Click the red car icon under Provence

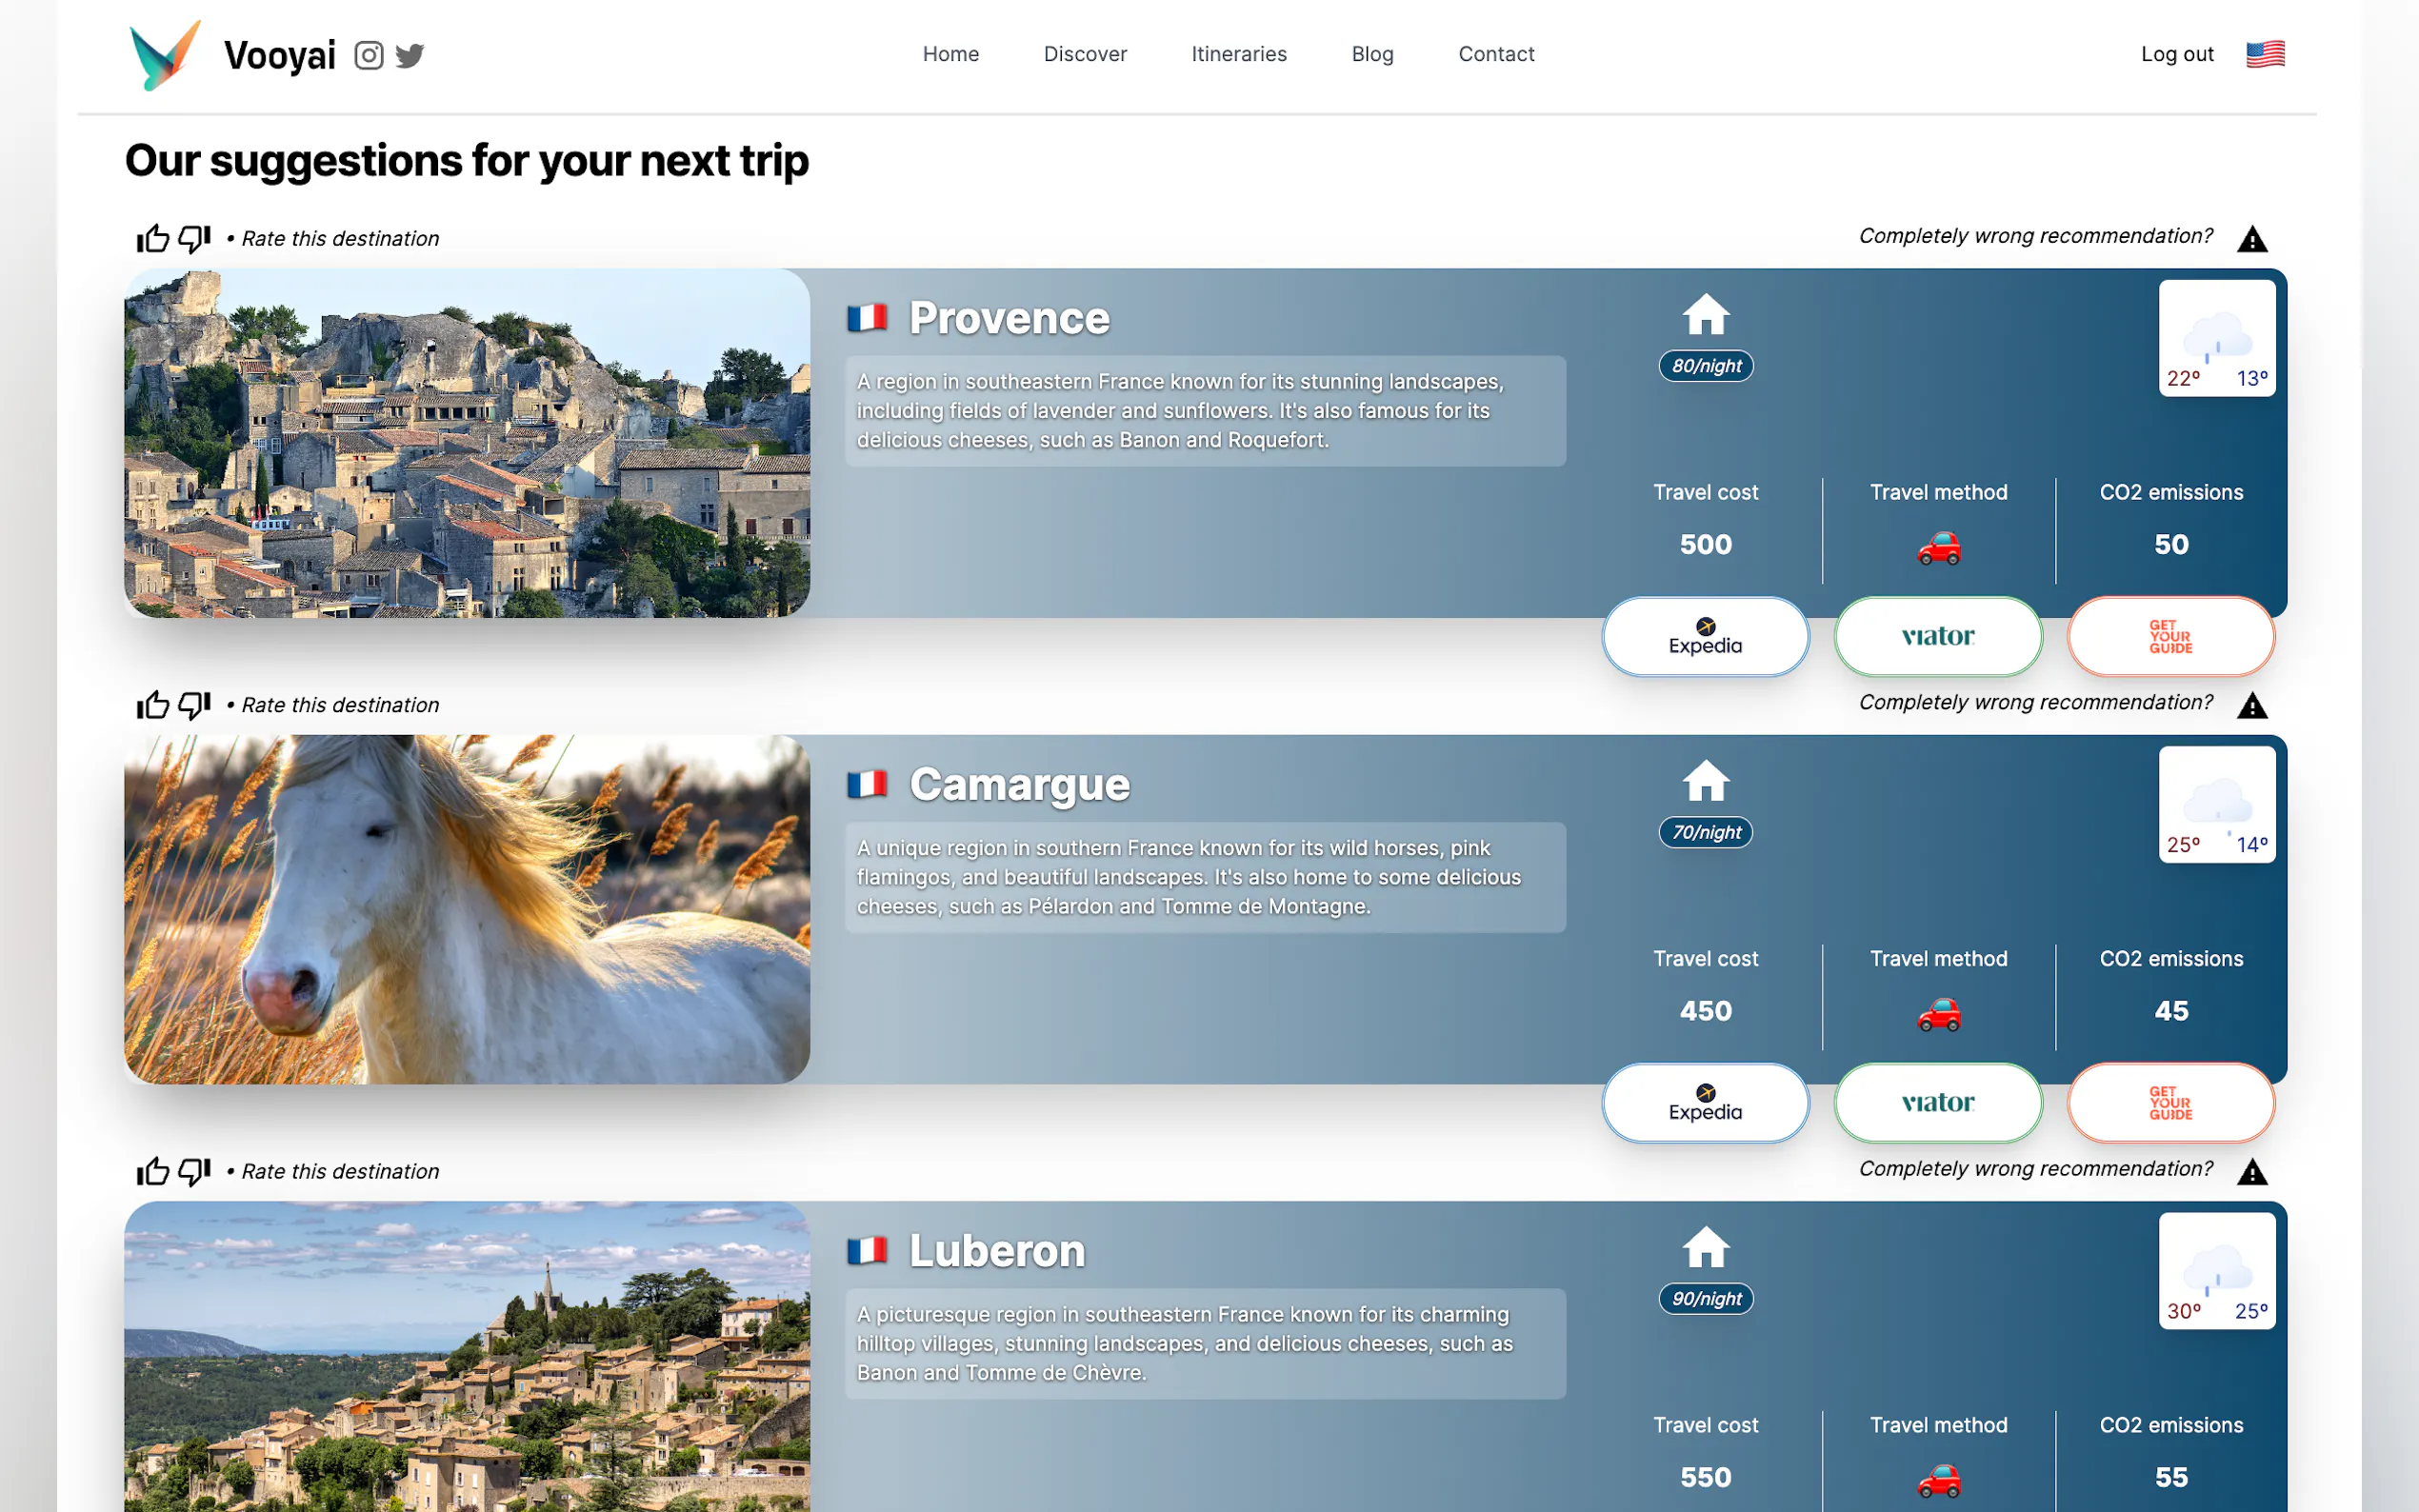tap(1938, 547)
